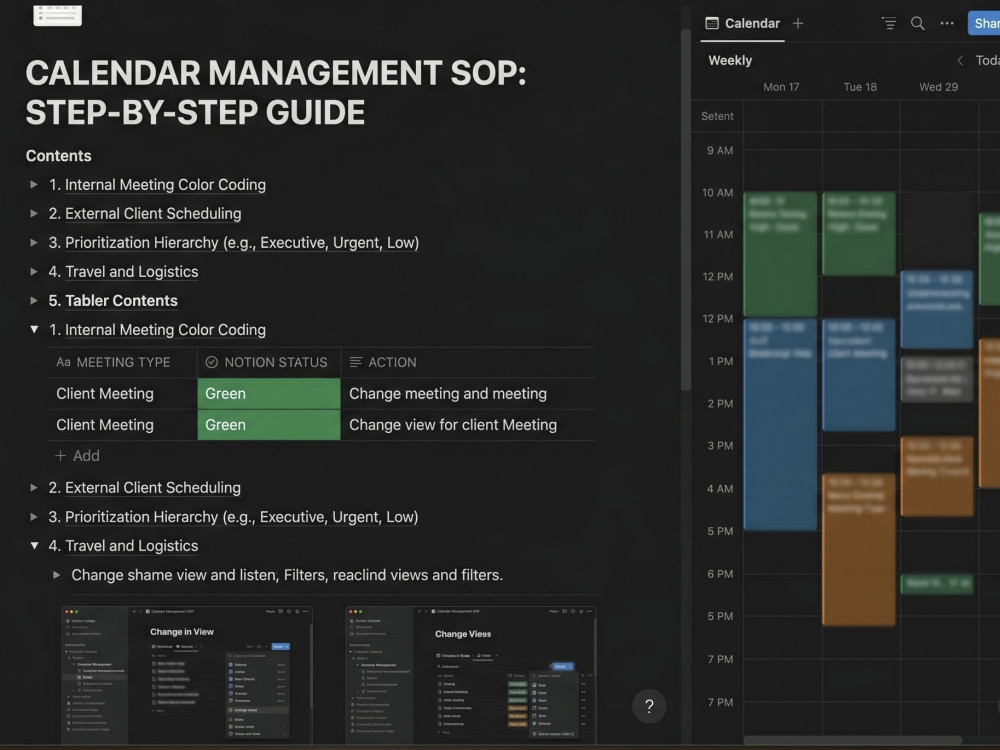Add a new row to the table
The width and height of the screenshot is (1000, 750).
click(x=77, y=455)
